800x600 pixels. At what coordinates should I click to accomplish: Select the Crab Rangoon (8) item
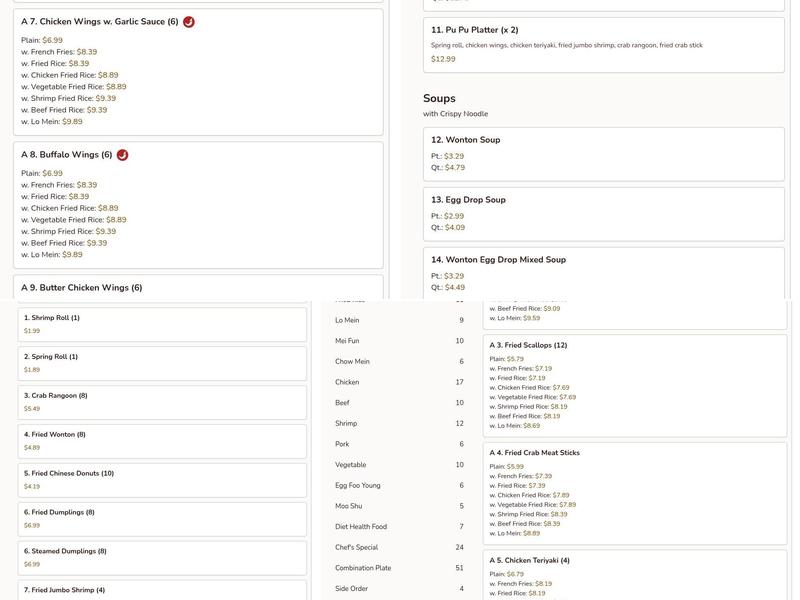[162, 402]
